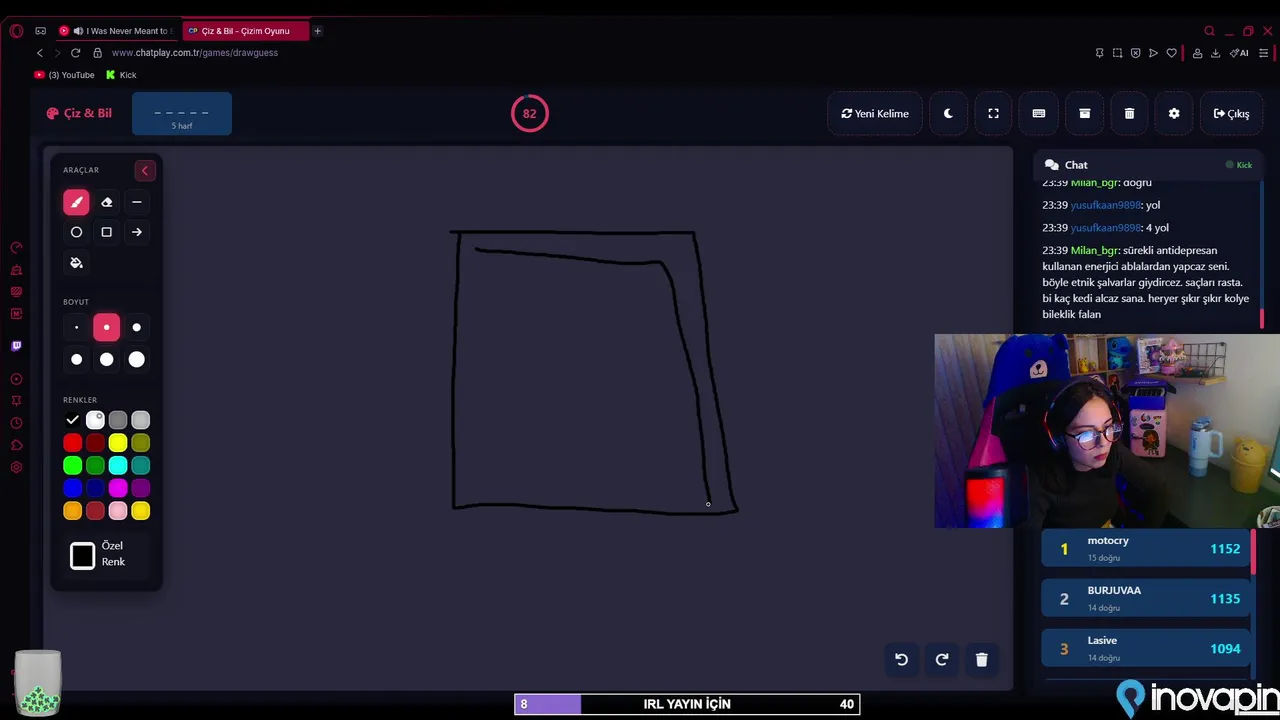Collapse the Araçlar tools panel
1280x720 pixels.
pos(144,170)
